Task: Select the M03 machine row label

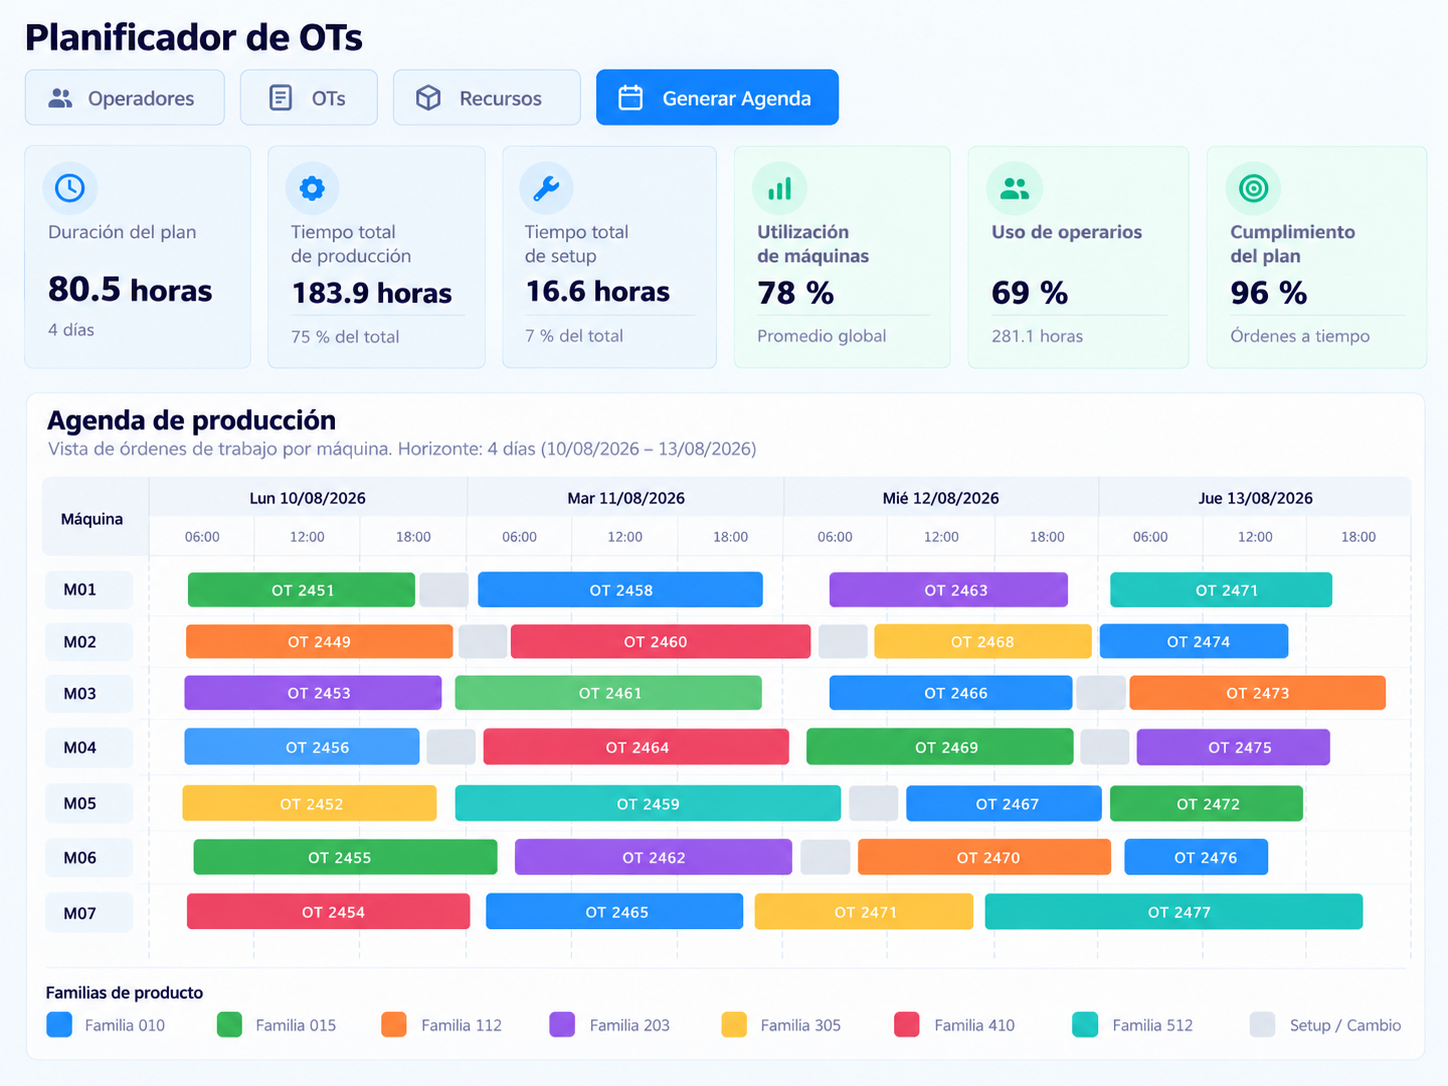Action: point(89,693)
